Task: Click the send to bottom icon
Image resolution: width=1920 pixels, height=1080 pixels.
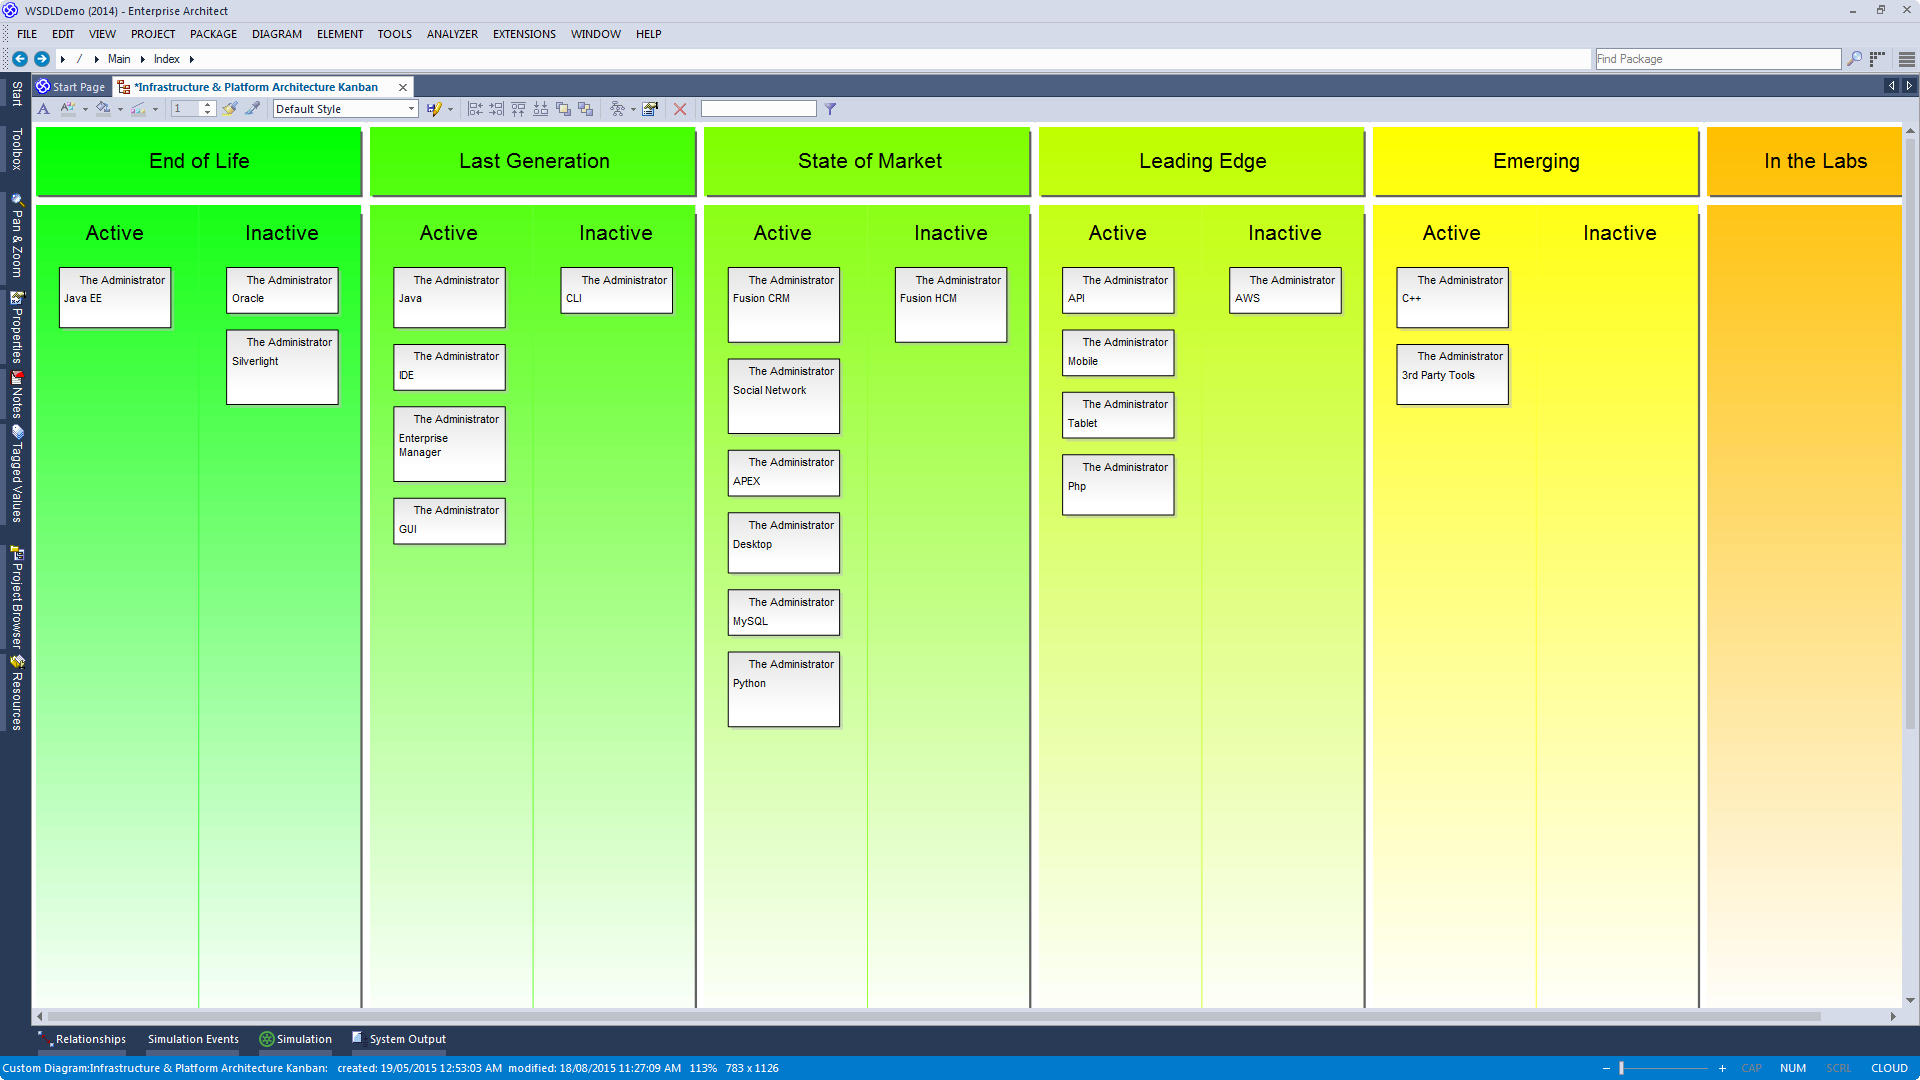Action: point(585,109)
